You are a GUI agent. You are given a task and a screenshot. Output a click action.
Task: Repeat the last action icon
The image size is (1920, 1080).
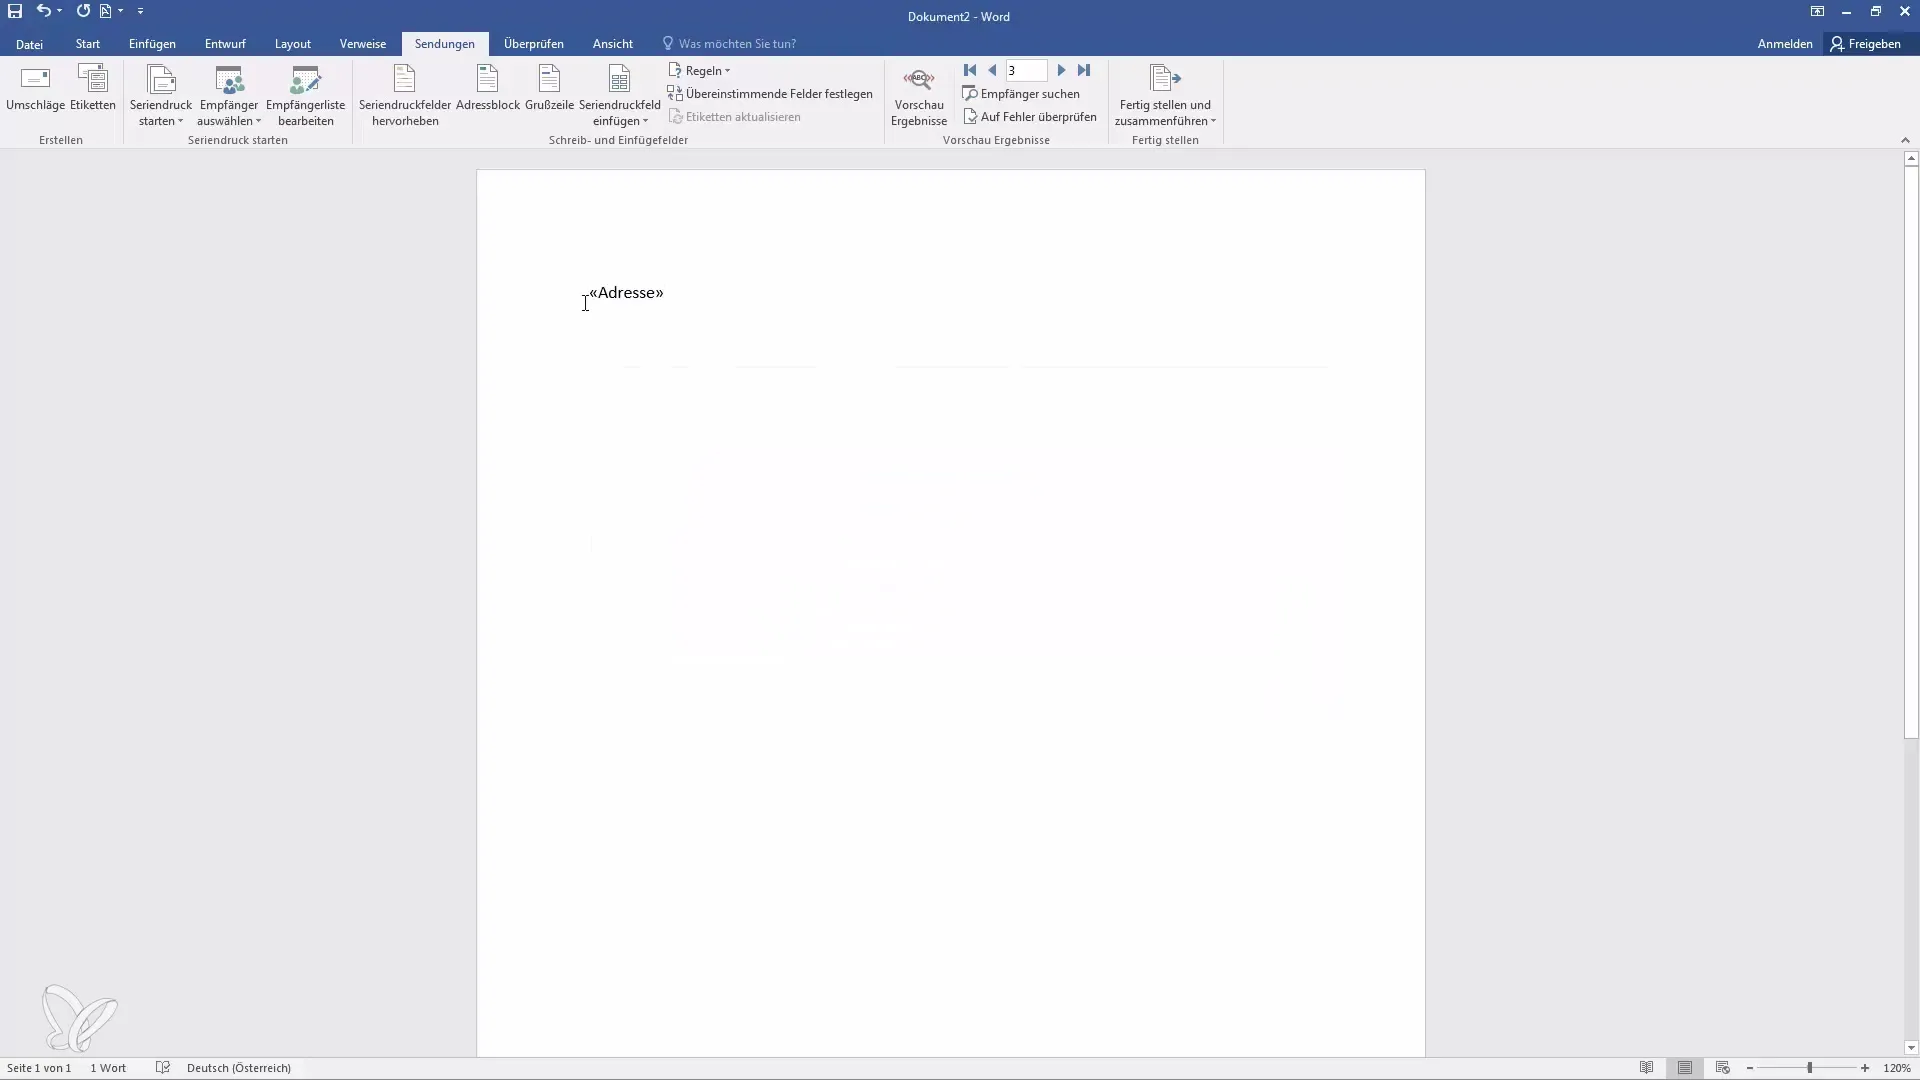[x=83, y=11]
